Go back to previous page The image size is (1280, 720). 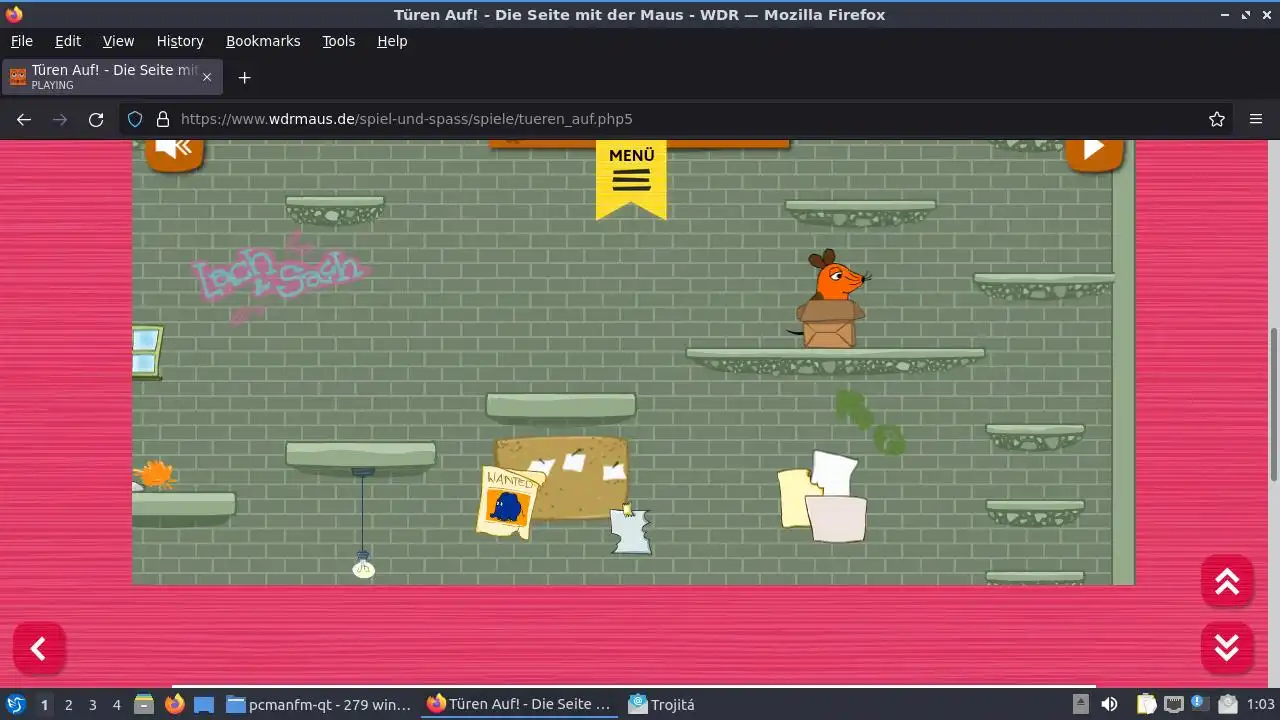pyautogui.click(x=24, y=119)
